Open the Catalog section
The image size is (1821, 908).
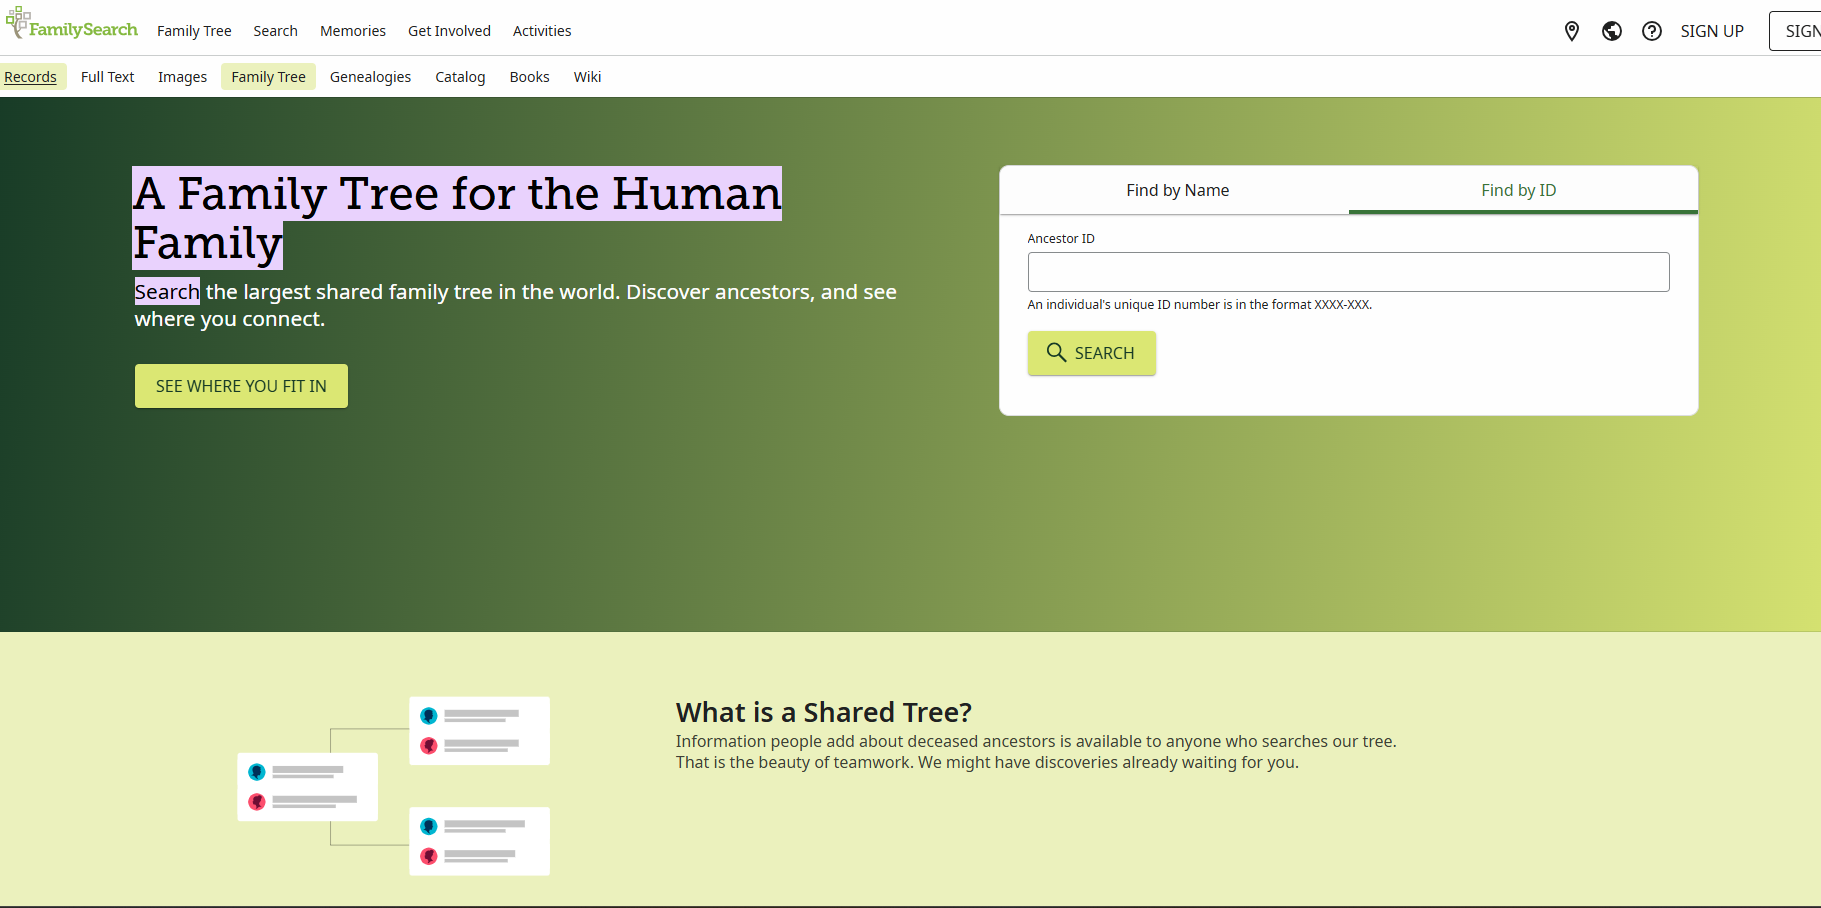[460, 77]
